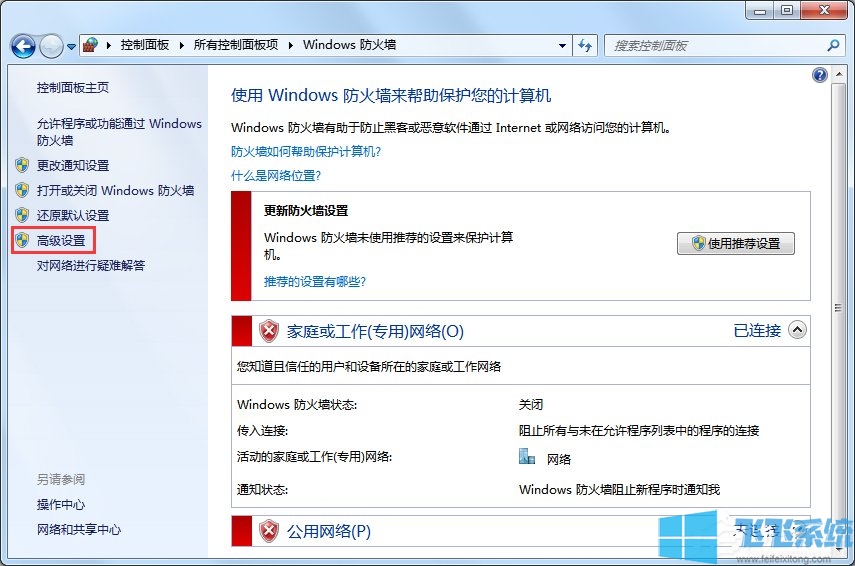Expand the arrow before 控制面板 breadcrumb
The image size is (855, 566).
pyautogui.click(x=109, y=45)
